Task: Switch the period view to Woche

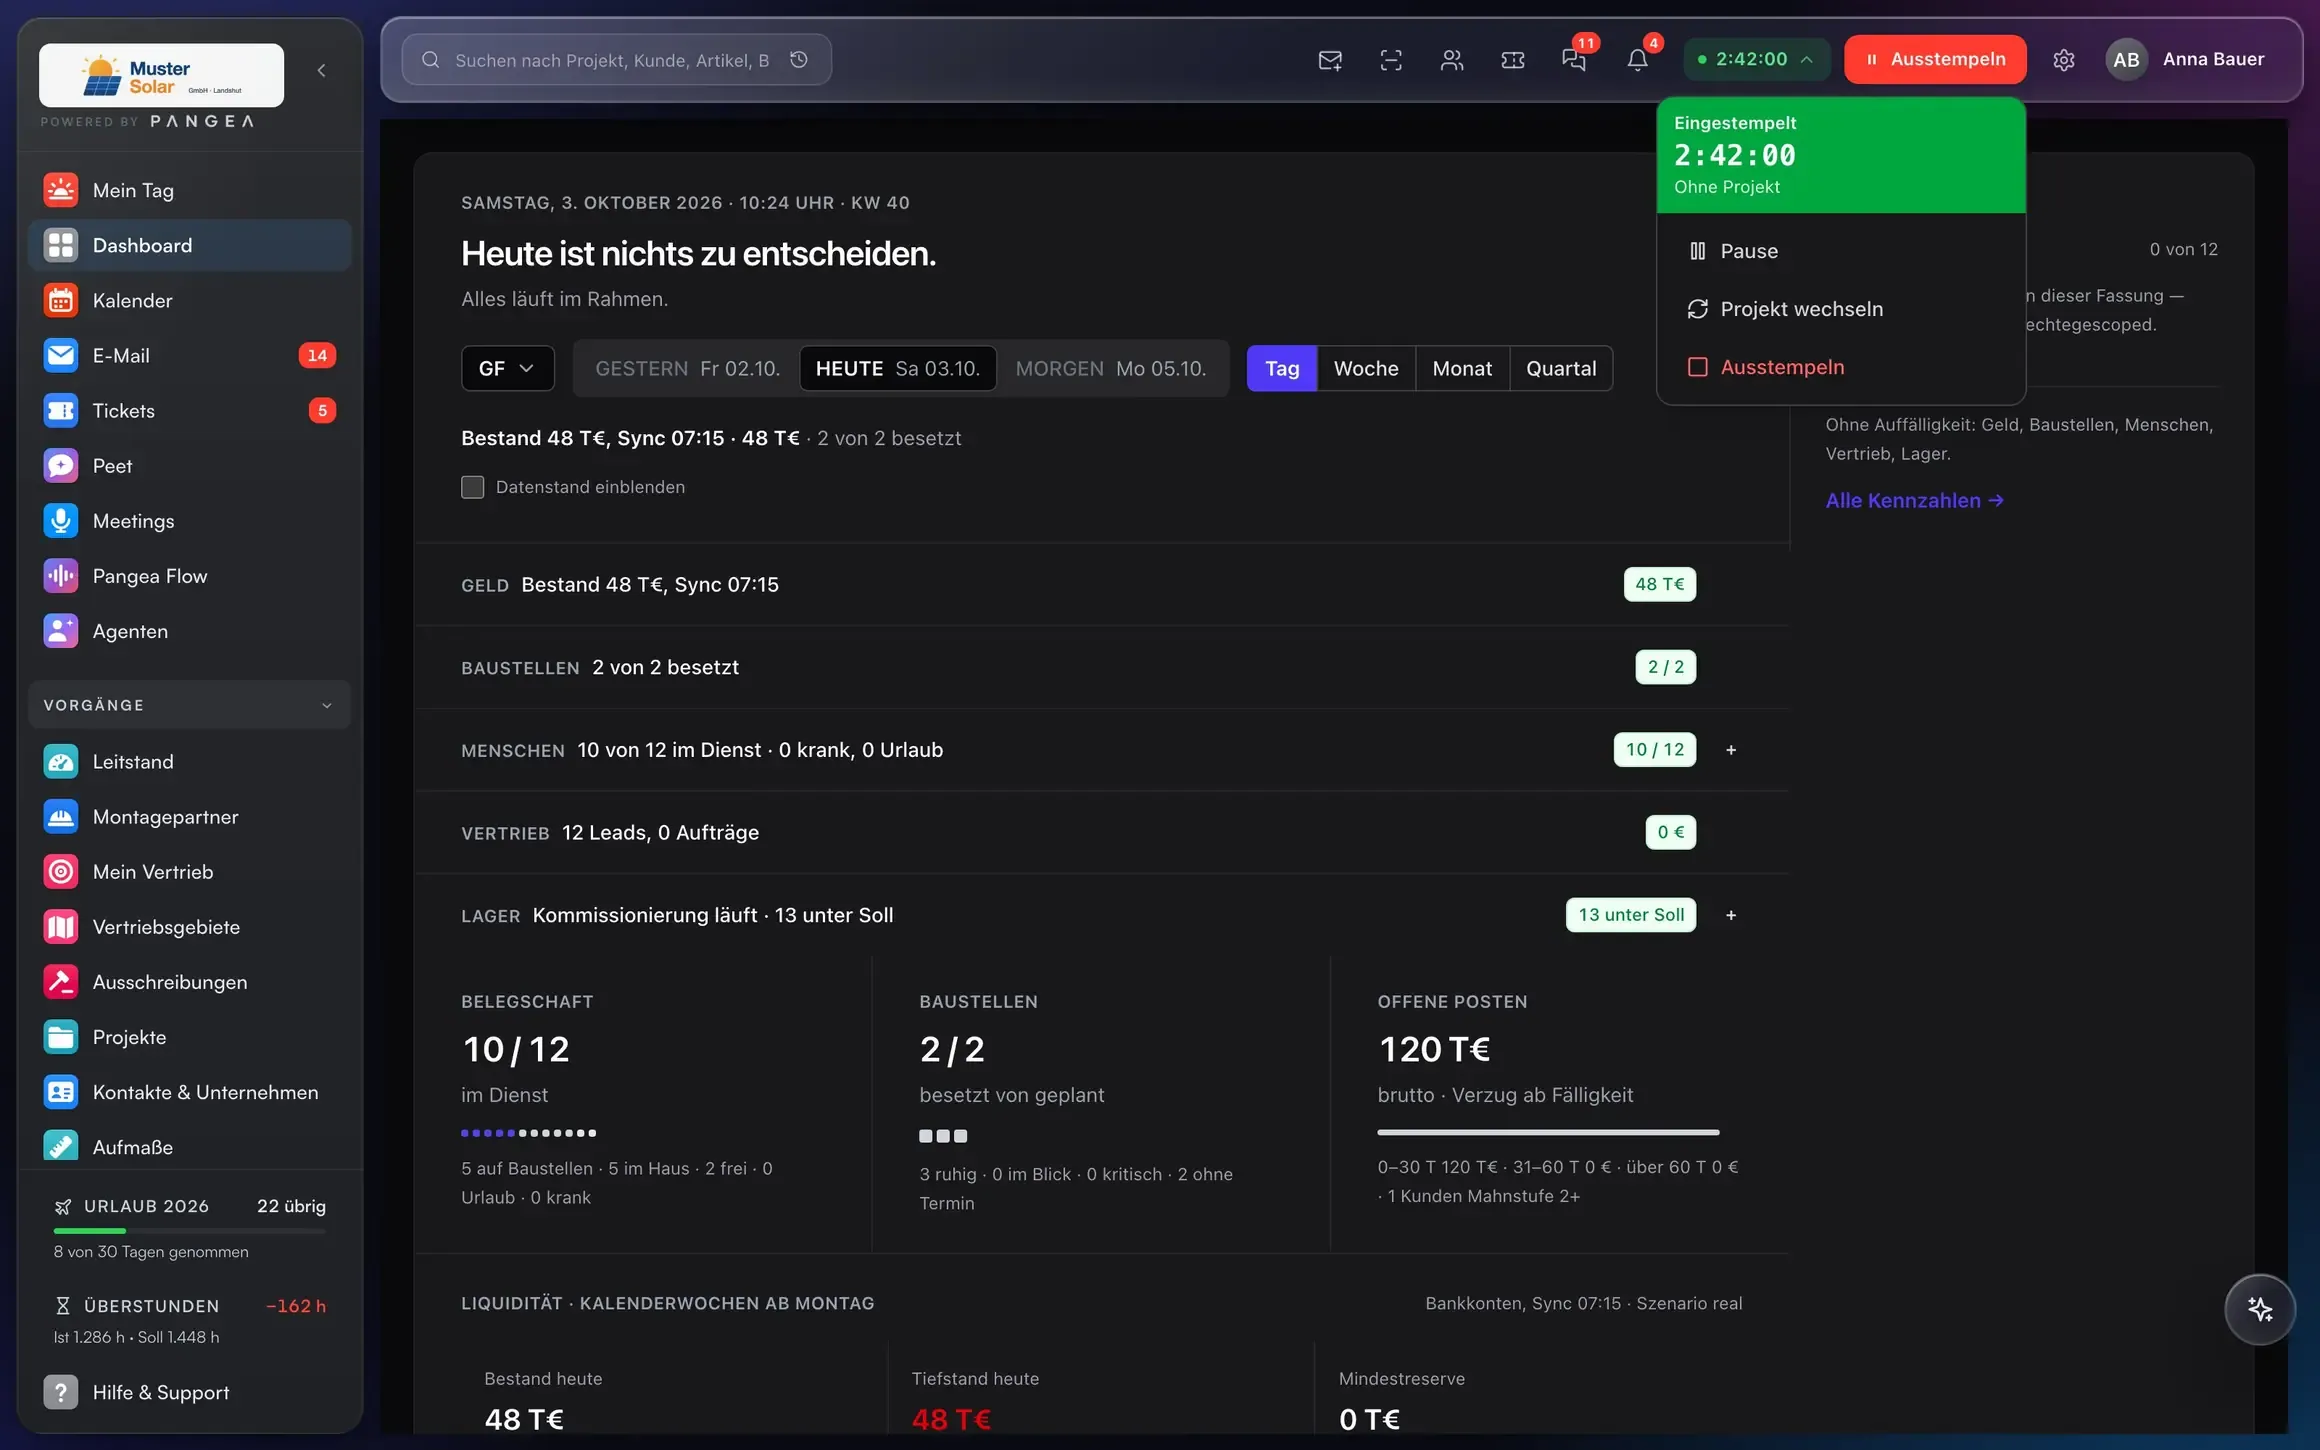Action: pyautogui.click(x=1365, y=368)
